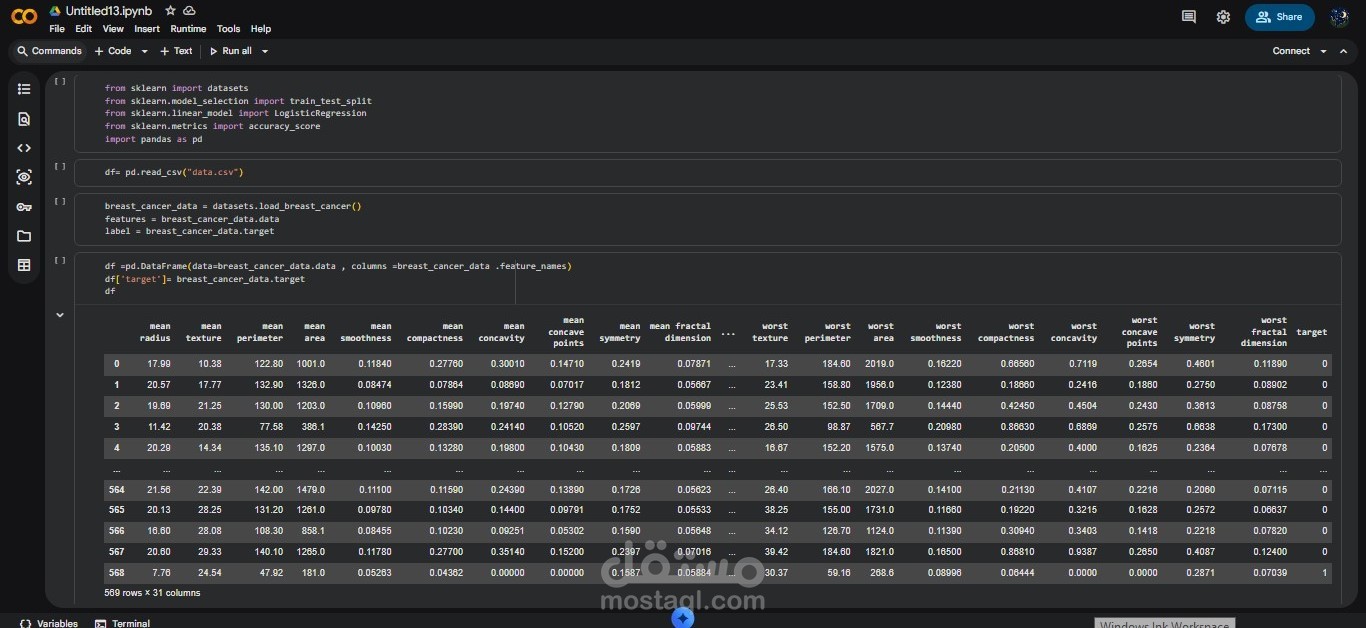Click the Share button
Screen dimensions: 1366x628
coord(1279,17)
